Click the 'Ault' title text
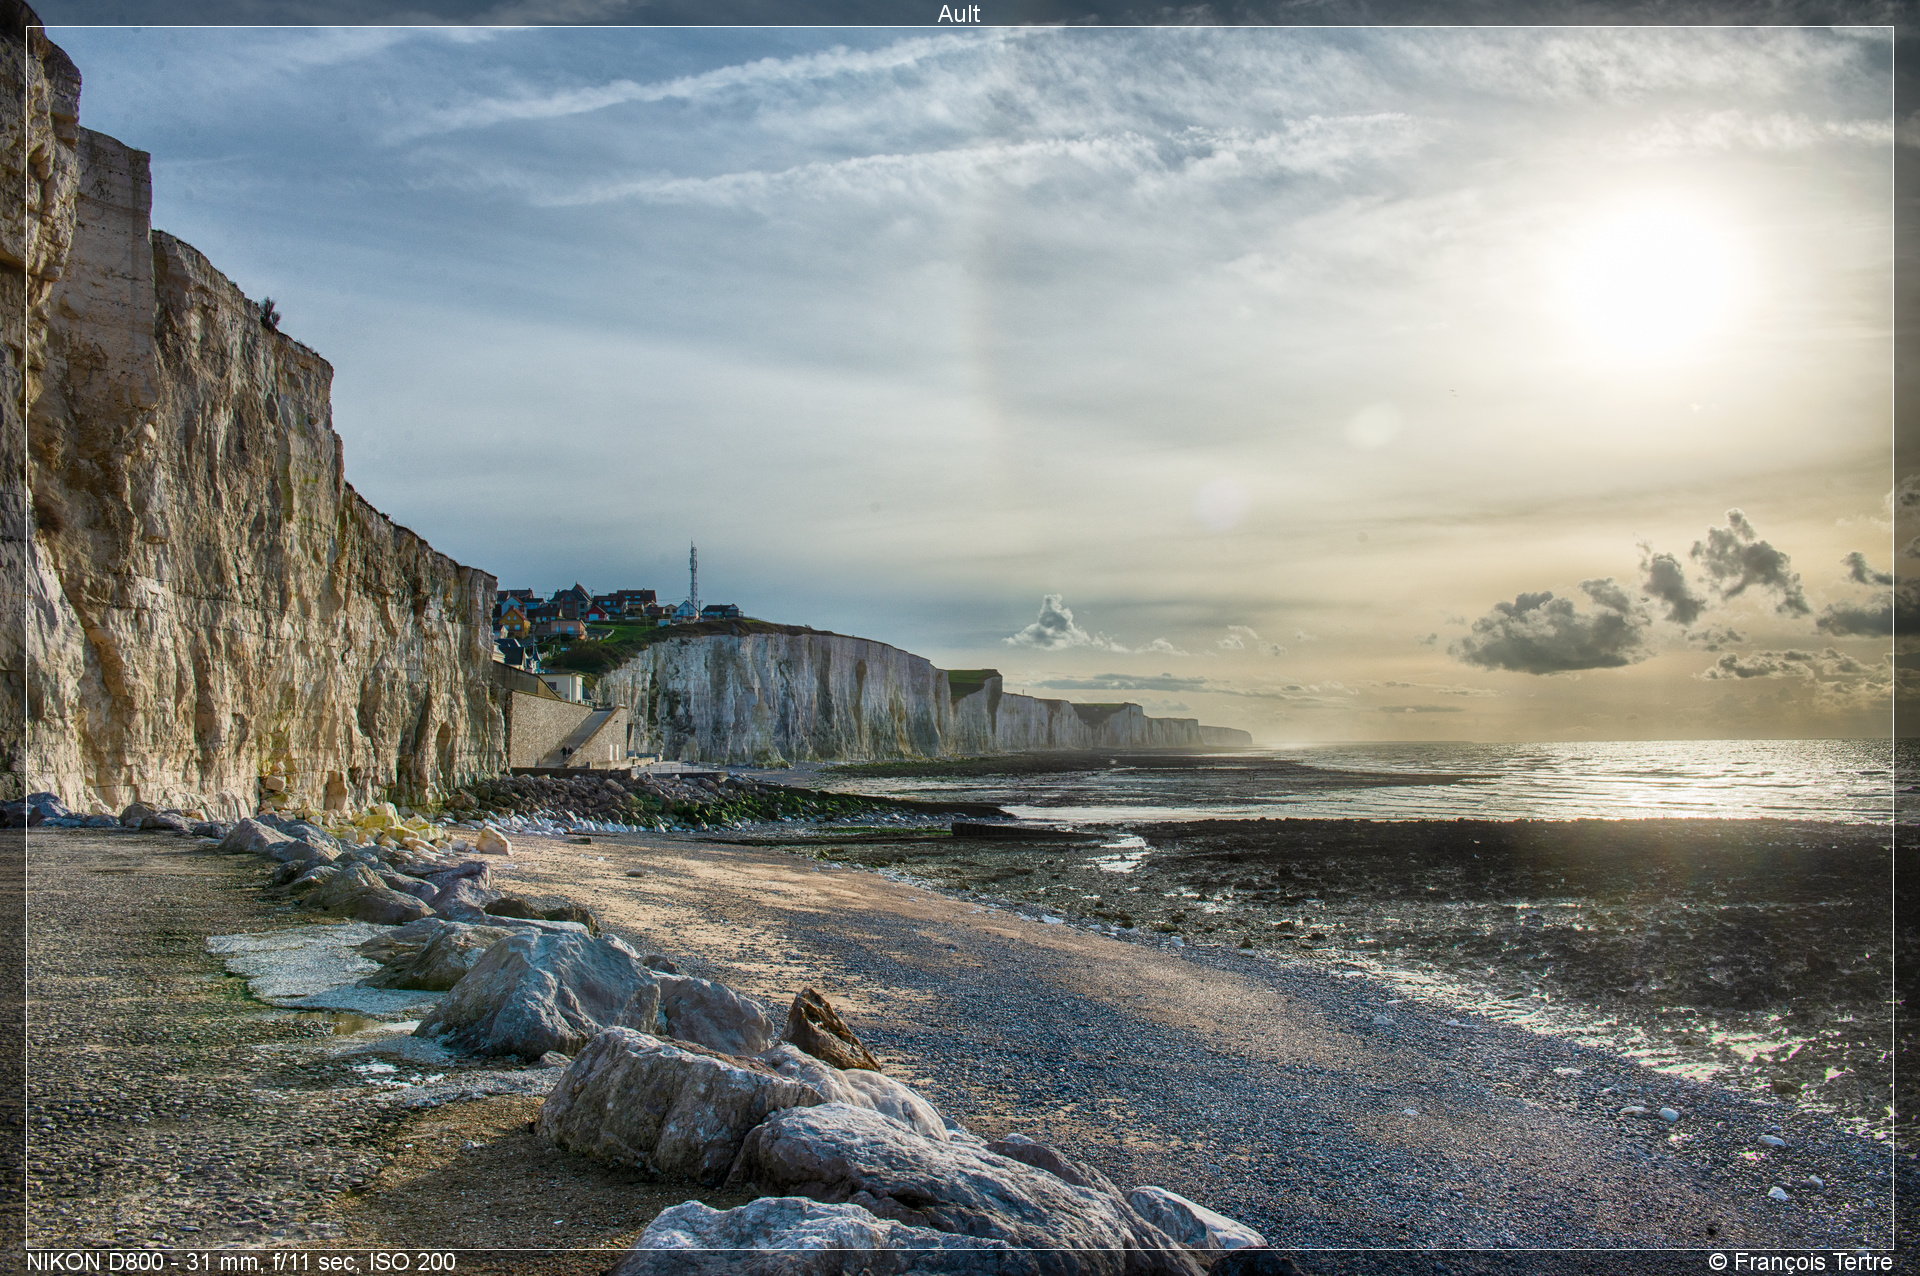The width and height of the screenshot is (1920, 1276). coord(959,13)
